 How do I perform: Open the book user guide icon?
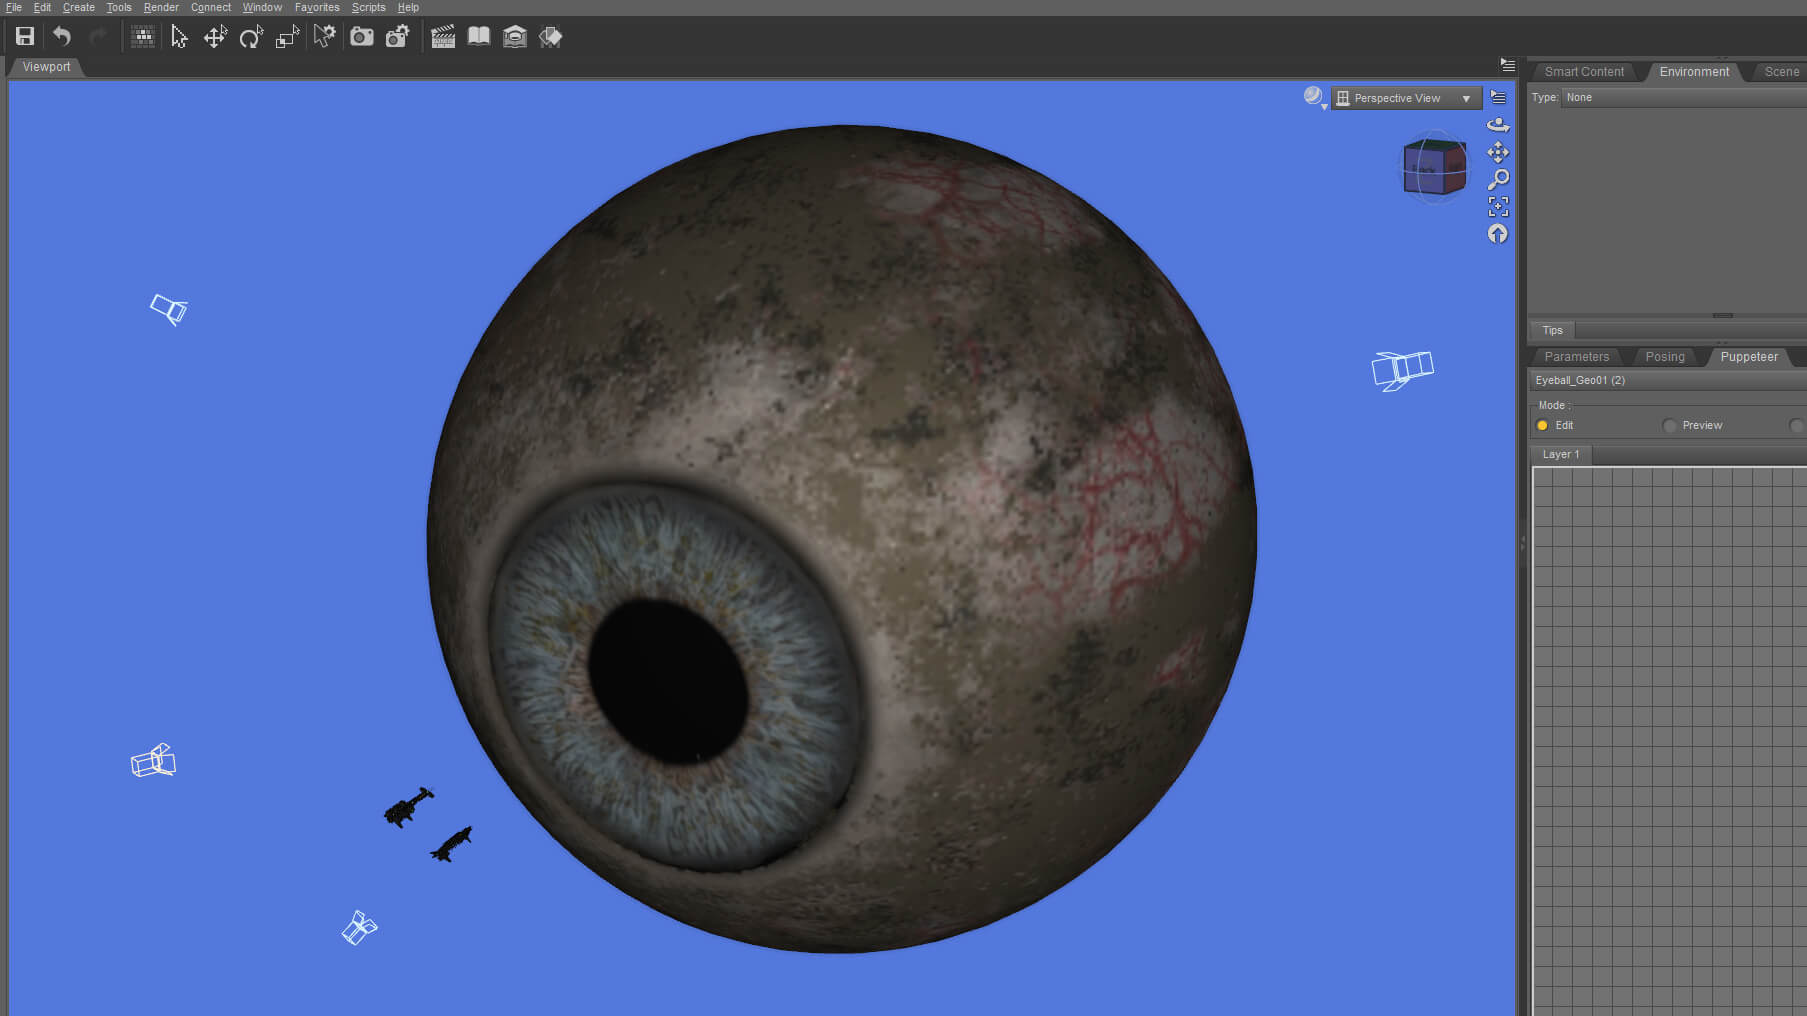pyautogui.click(x=479, y=37)
